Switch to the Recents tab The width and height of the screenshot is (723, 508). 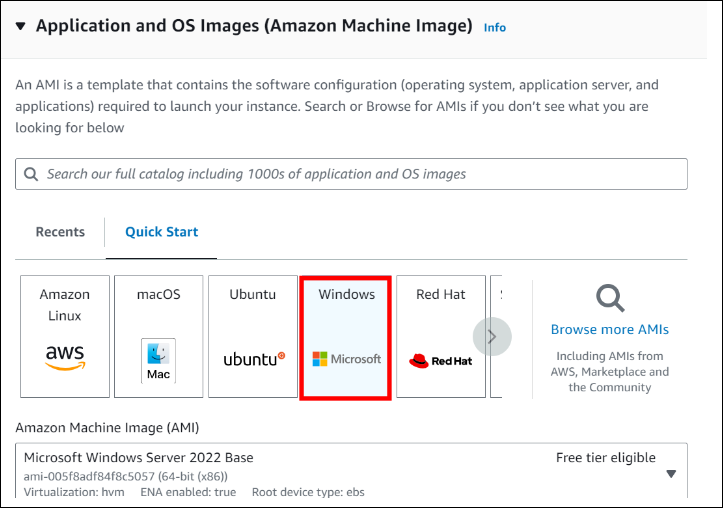(60, 232)
